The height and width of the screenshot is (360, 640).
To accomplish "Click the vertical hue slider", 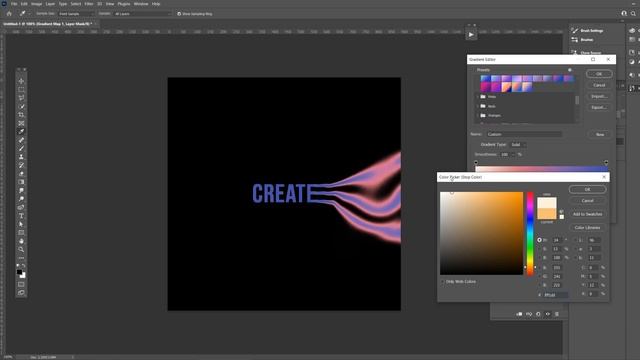I will pos(530,233).
